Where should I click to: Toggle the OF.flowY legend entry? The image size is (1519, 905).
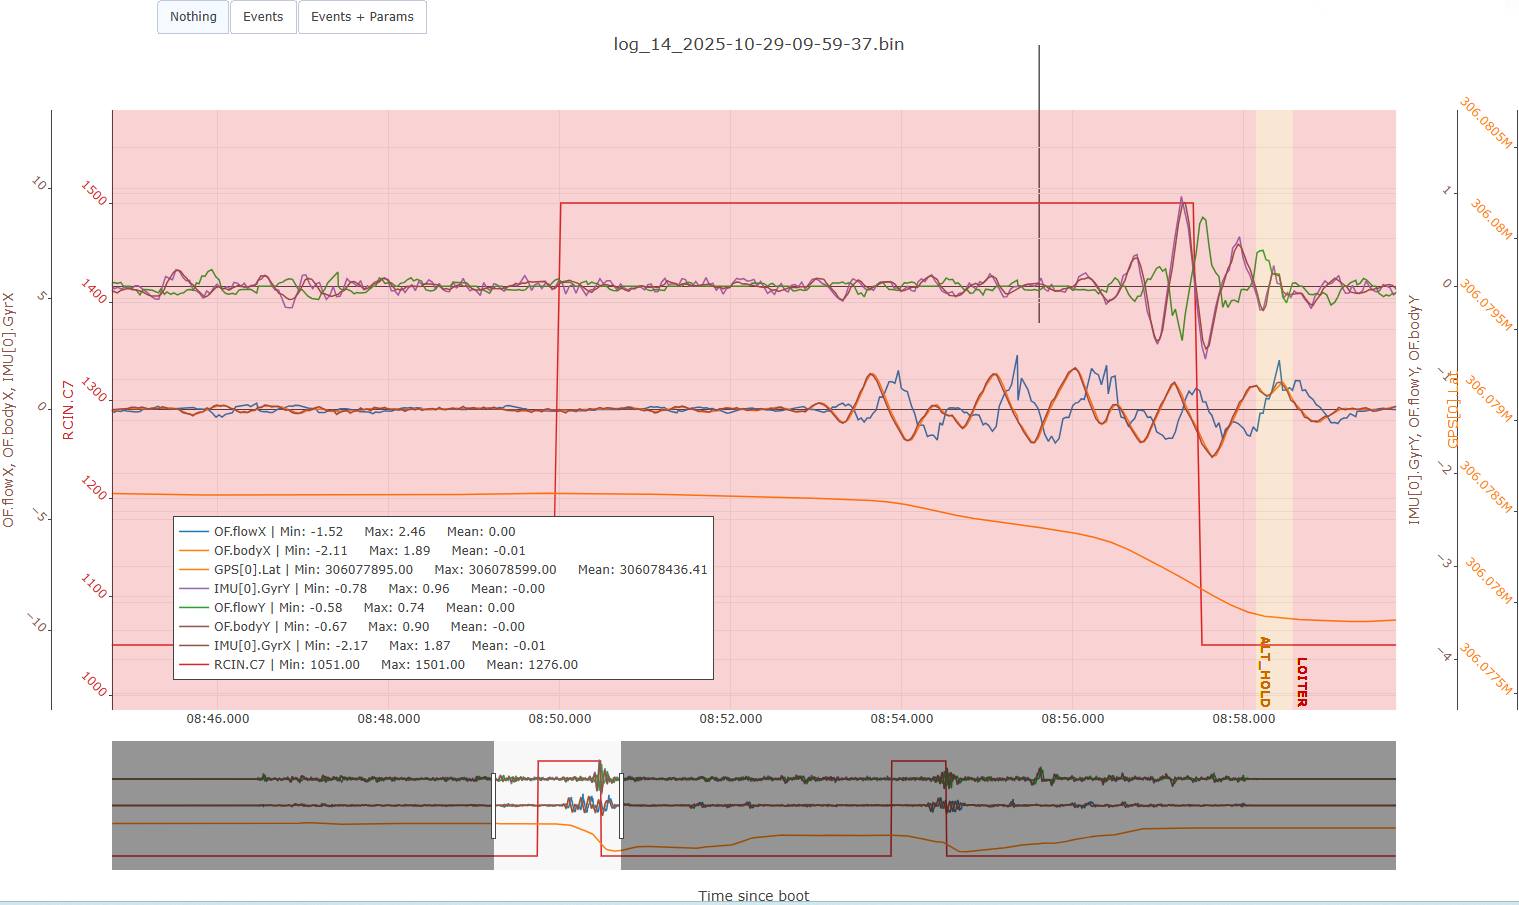click(240, 608)
